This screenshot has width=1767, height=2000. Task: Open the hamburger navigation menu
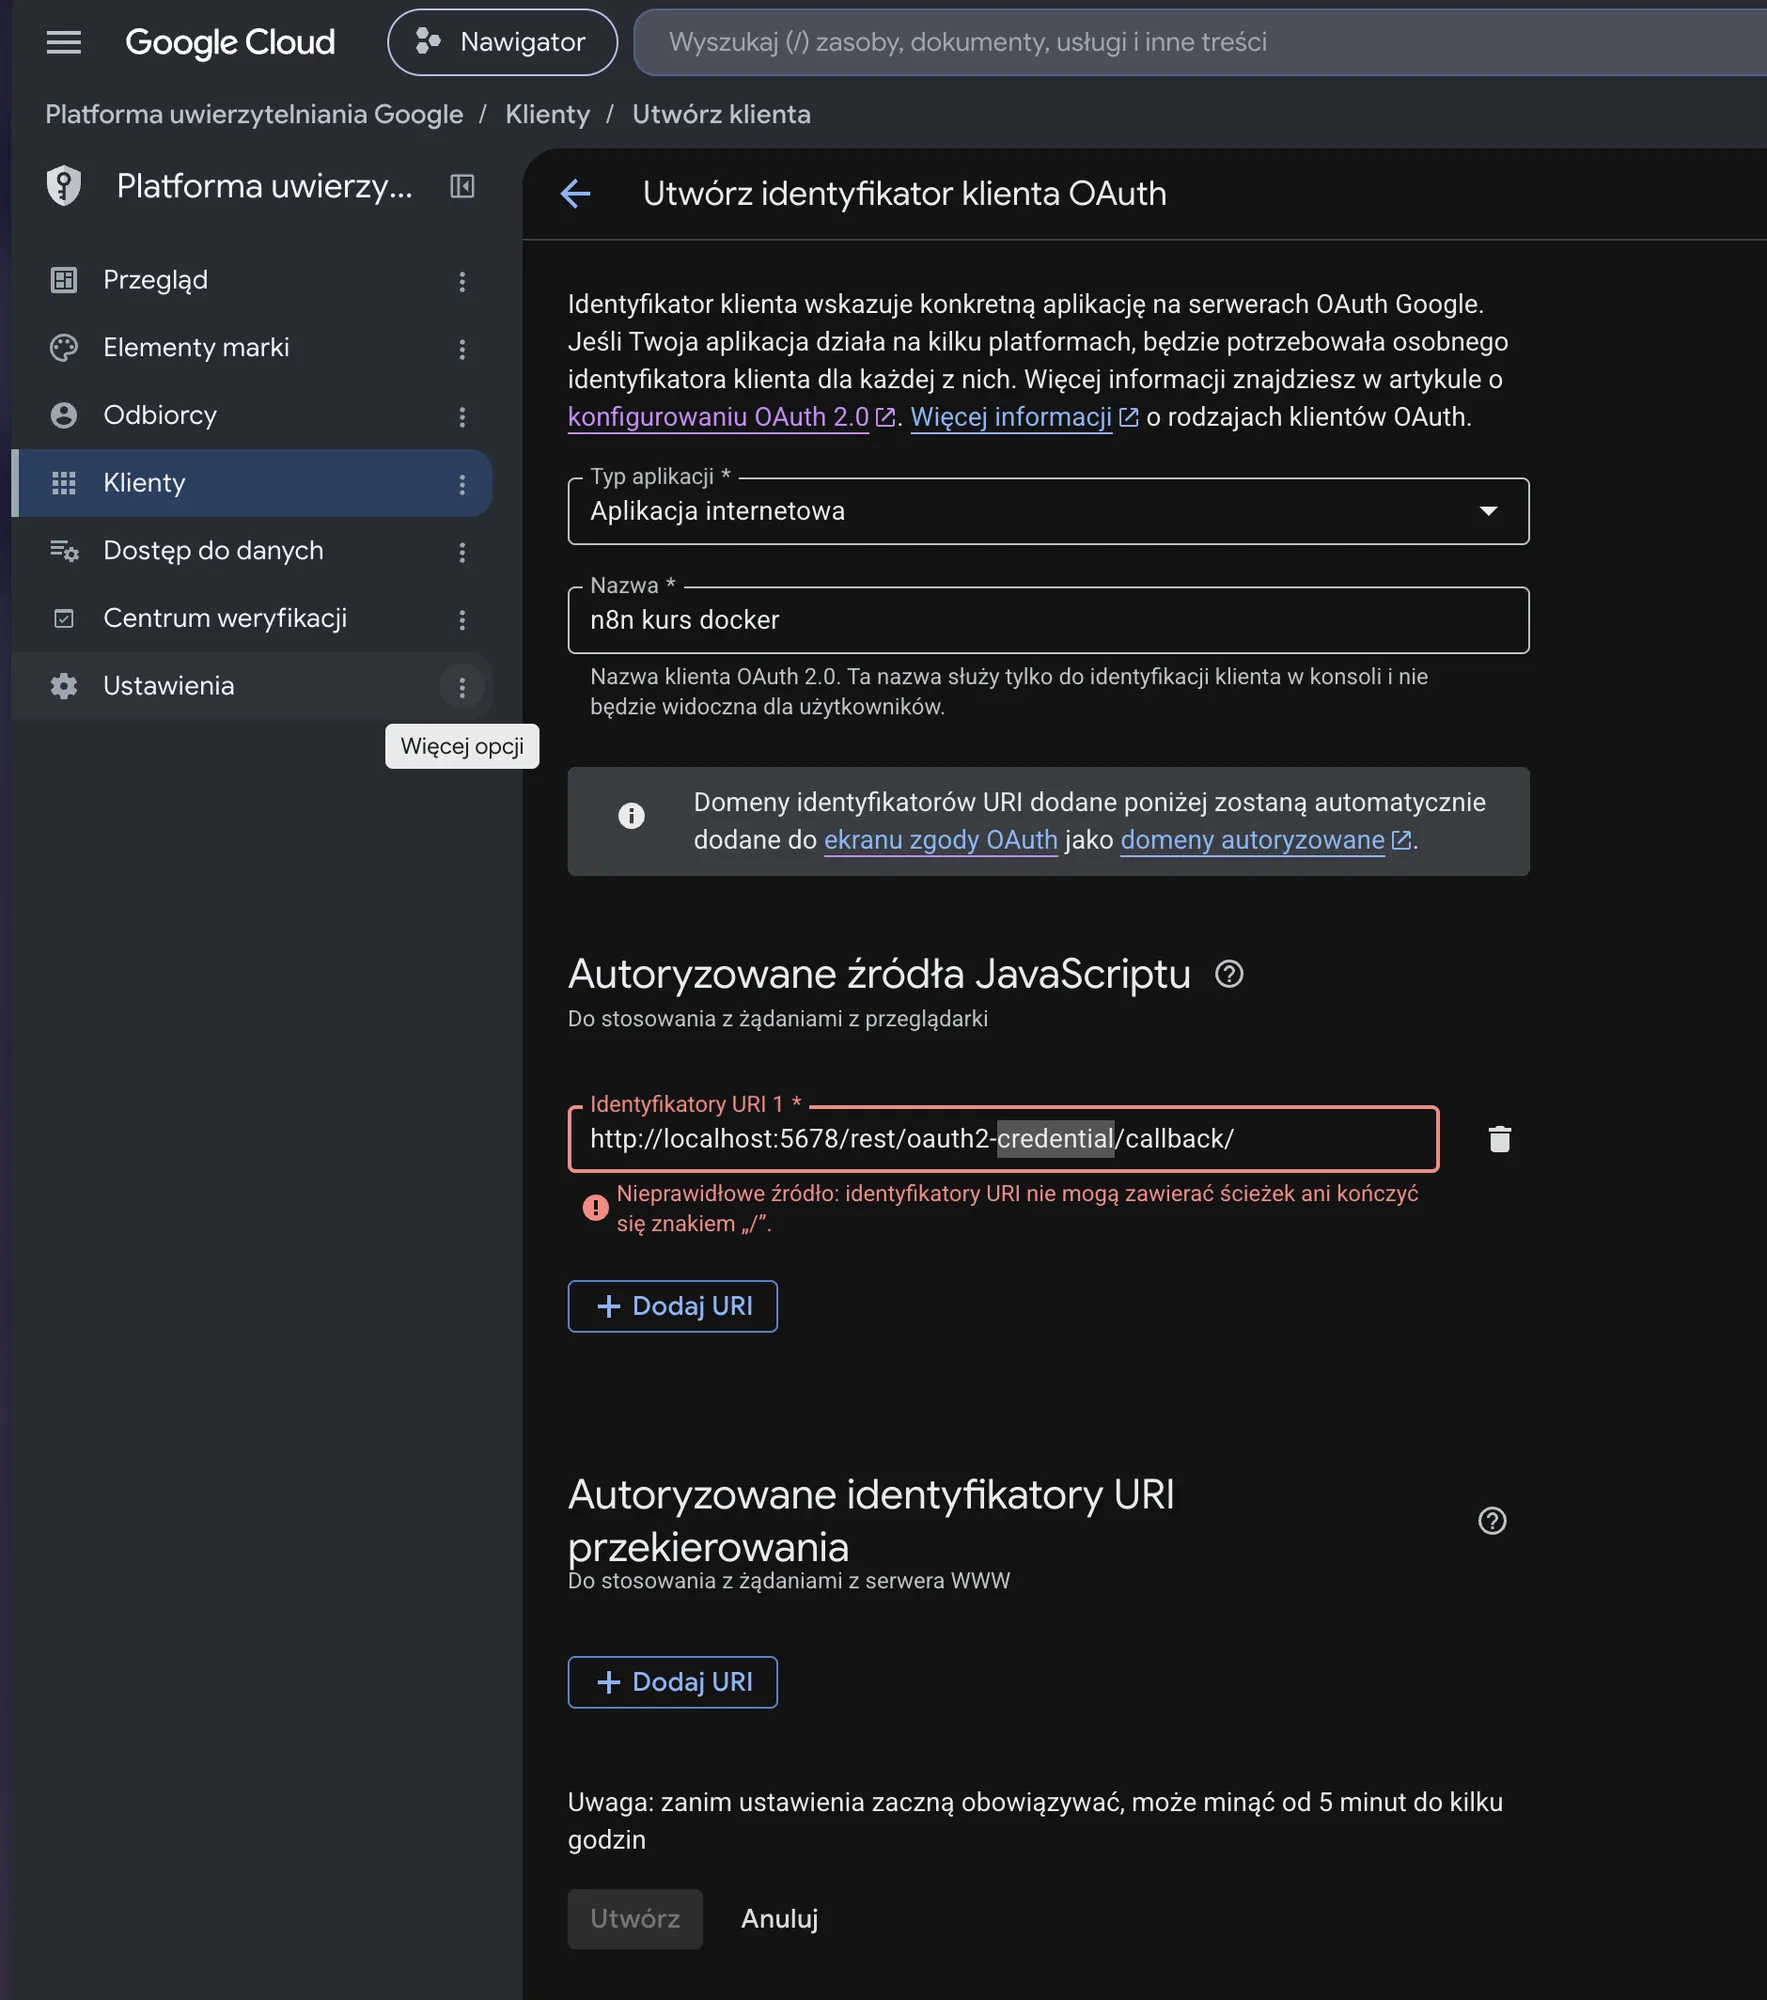[x=64, y=42]
